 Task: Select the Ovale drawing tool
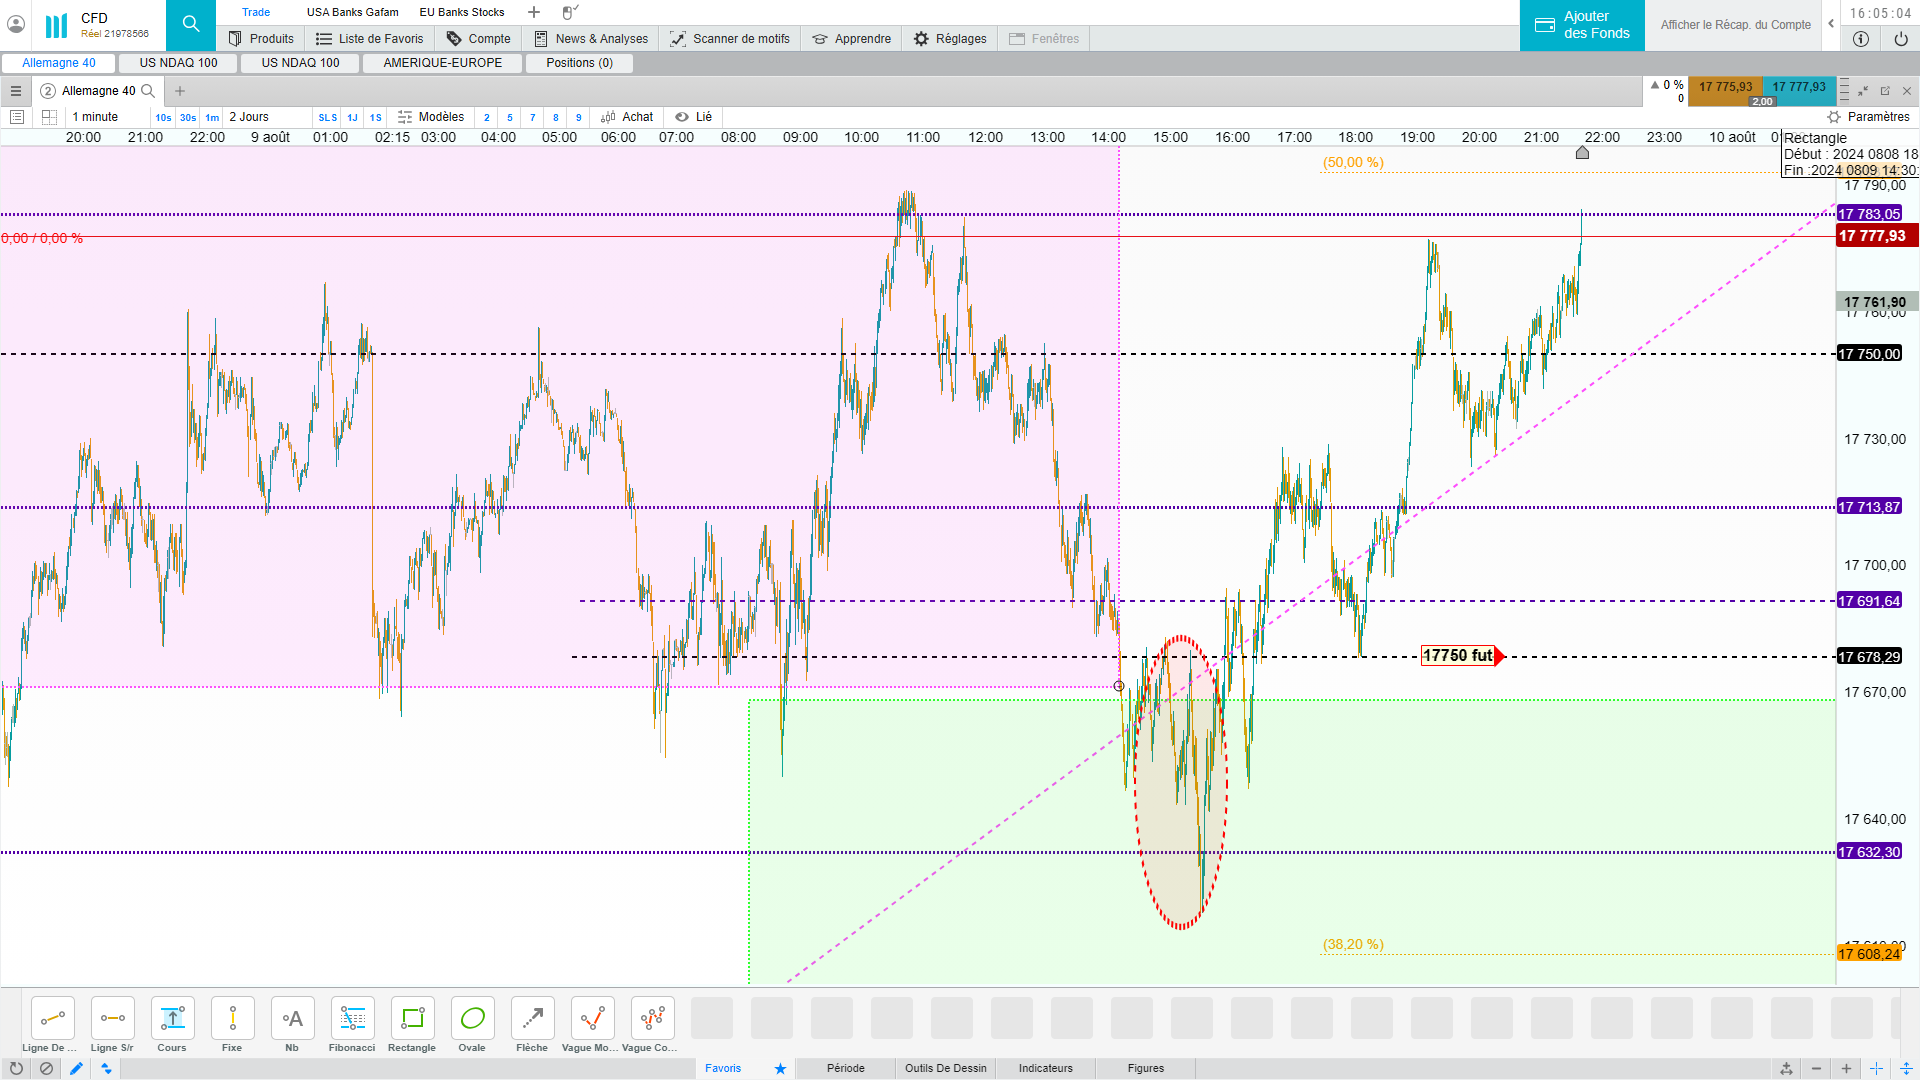click(x=472, y=1019)
